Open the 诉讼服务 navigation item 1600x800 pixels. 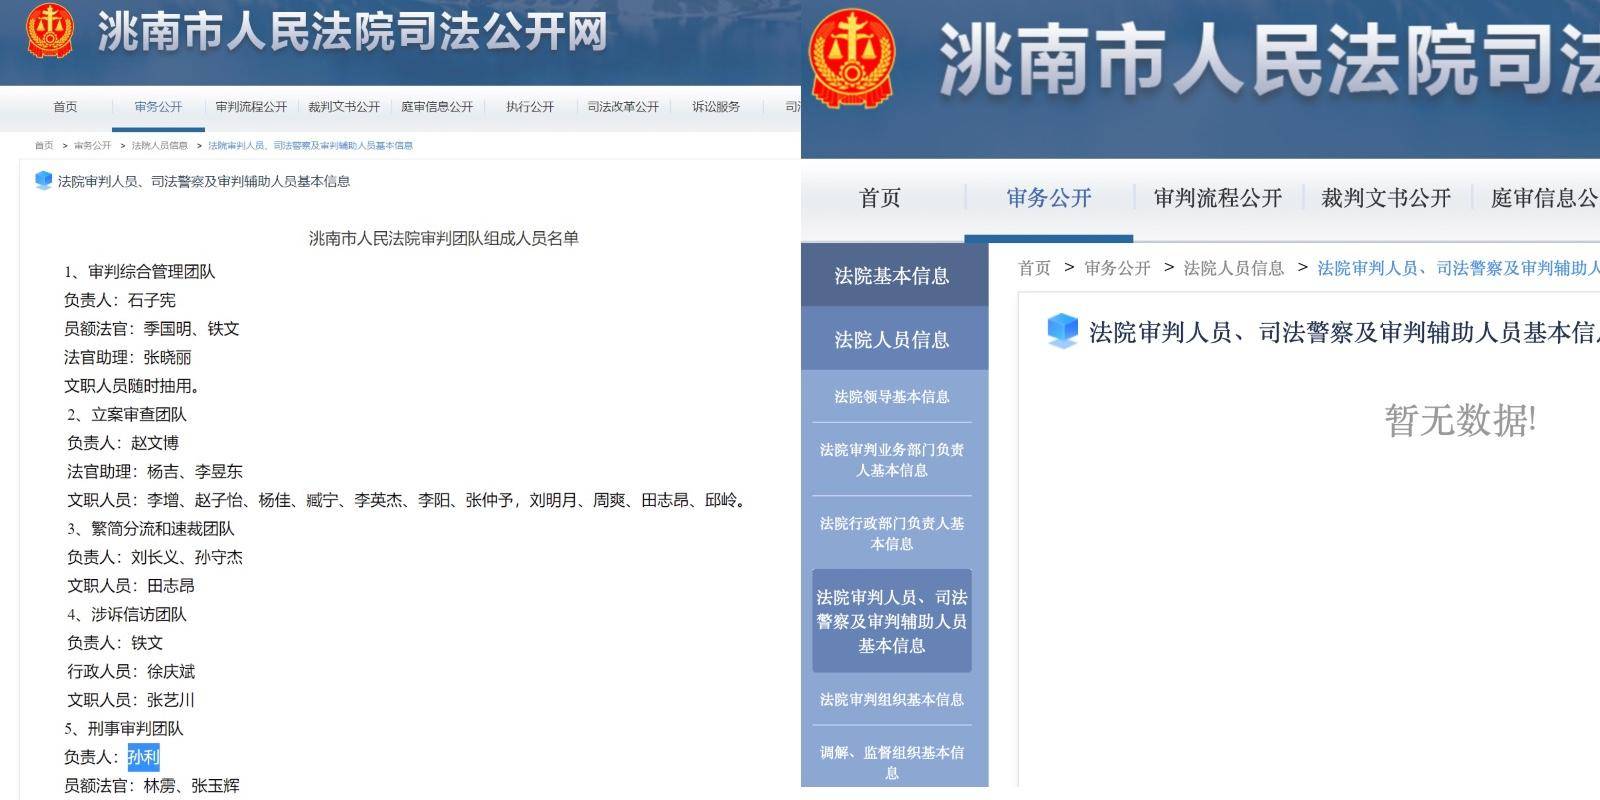pos(716,107)
